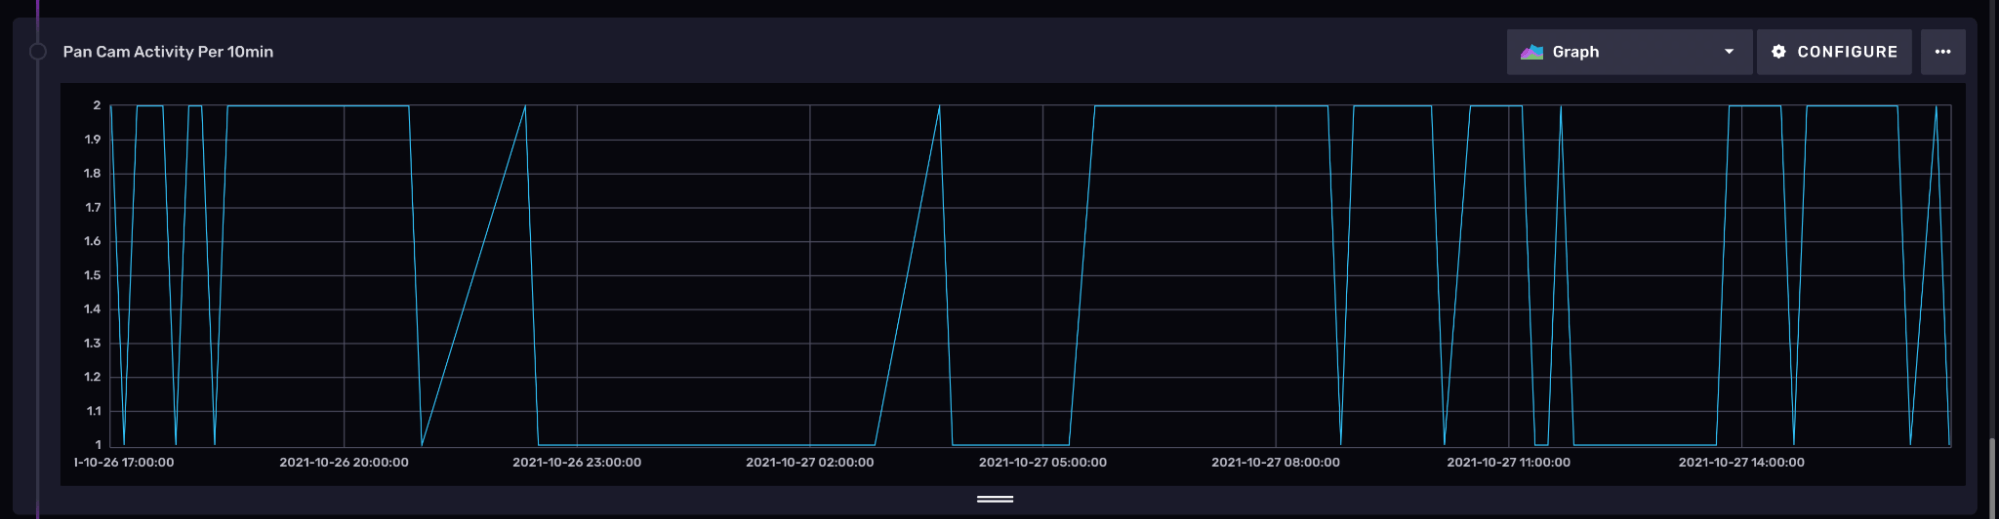
Task: Click x-axis label 2021-10-27 08:00:00
Action: [x=1276, y=462]
